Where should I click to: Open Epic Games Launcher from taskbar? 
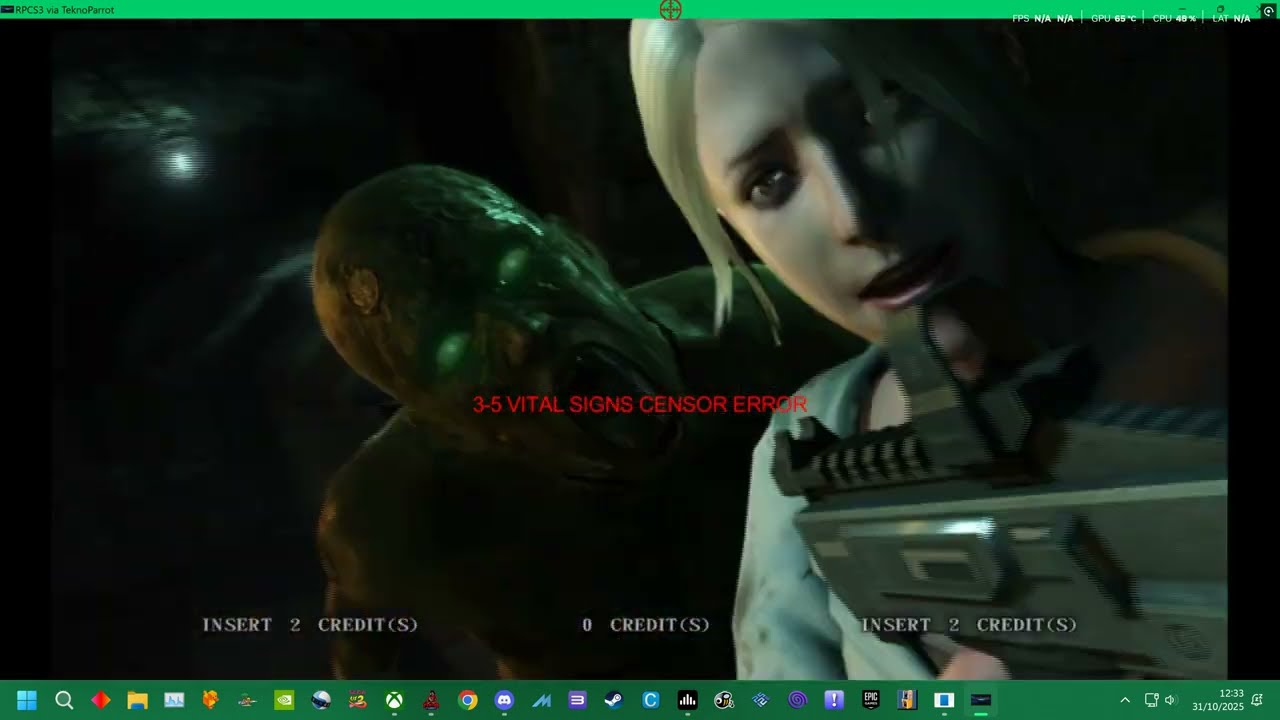point(871,700)
